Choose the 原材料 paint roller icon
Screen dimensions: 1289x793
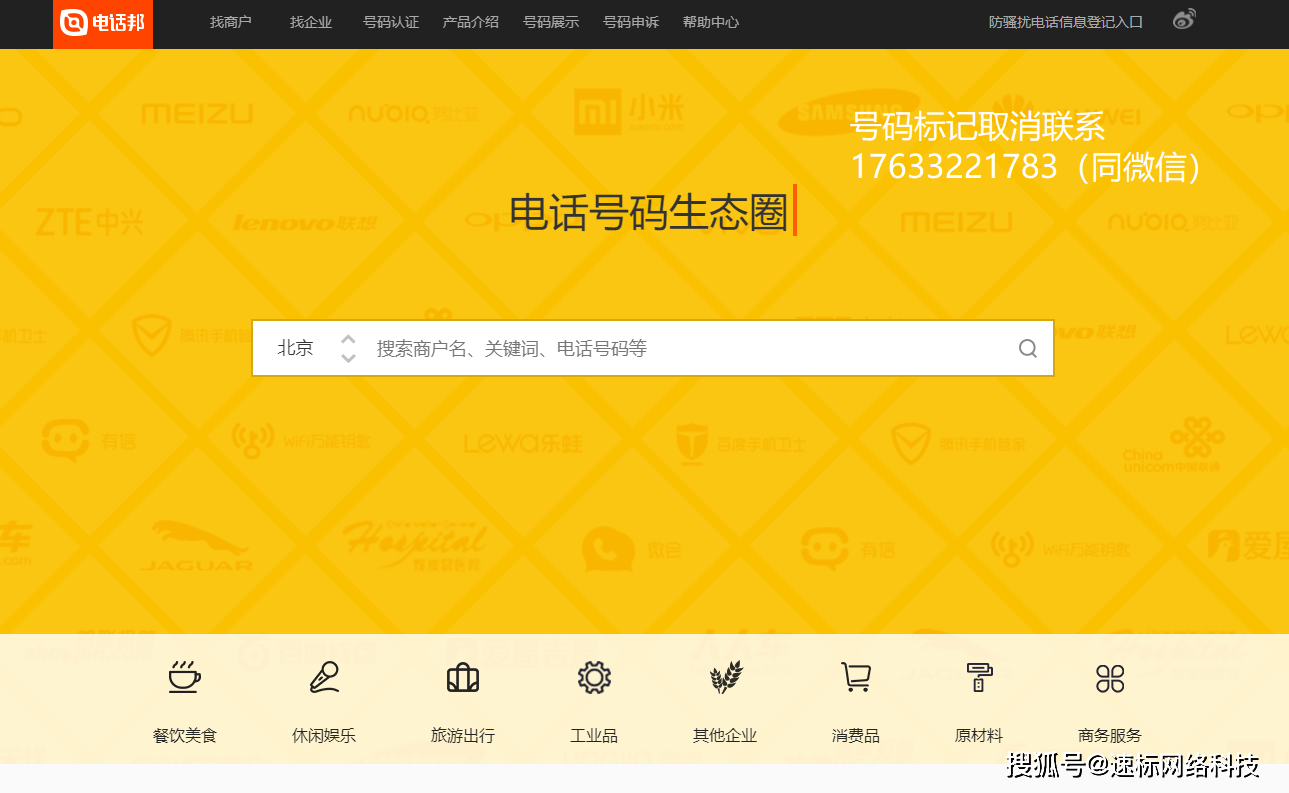coord(978,678)
